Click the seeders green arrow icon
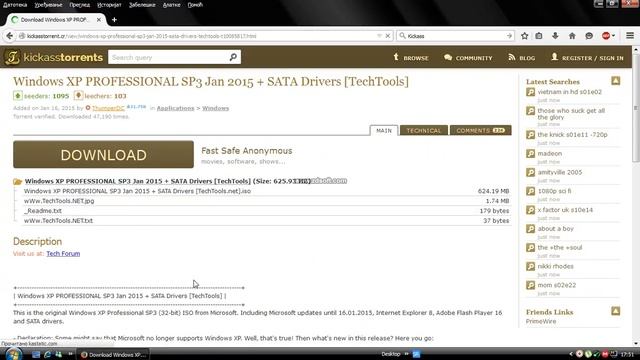The width and height of the screenshot is (640, 360). click(18, 96)
